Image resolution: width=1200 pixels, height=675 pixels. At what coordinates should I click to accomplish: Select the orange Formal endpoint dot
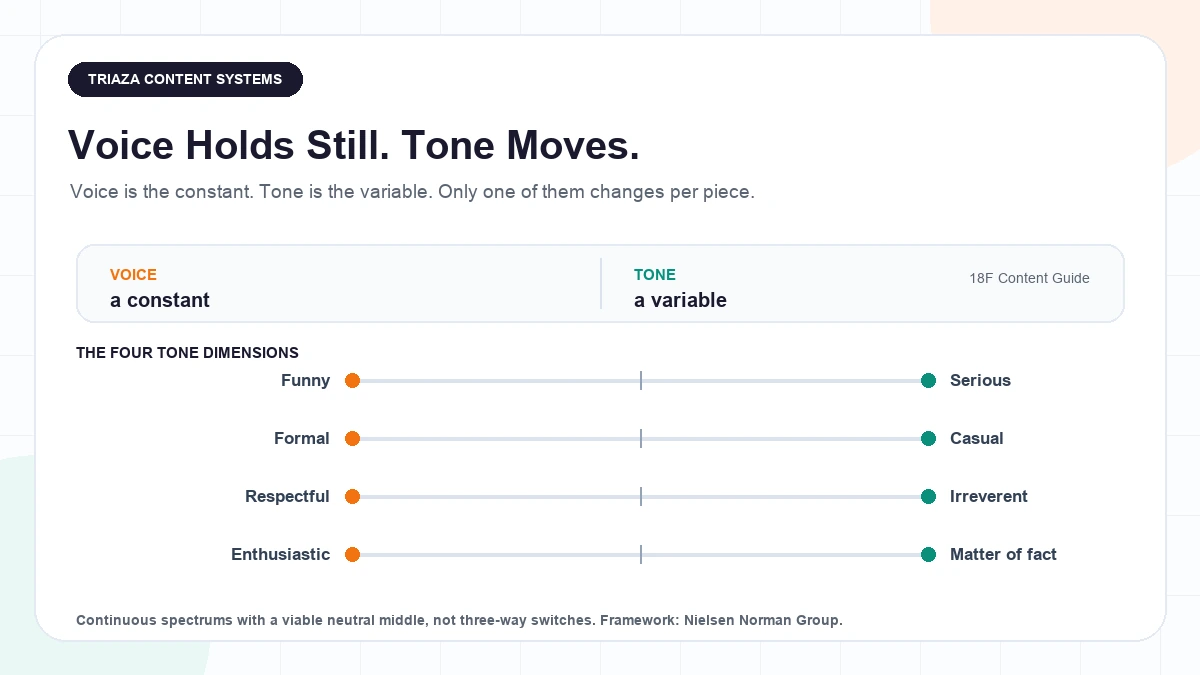pos(352,438)
